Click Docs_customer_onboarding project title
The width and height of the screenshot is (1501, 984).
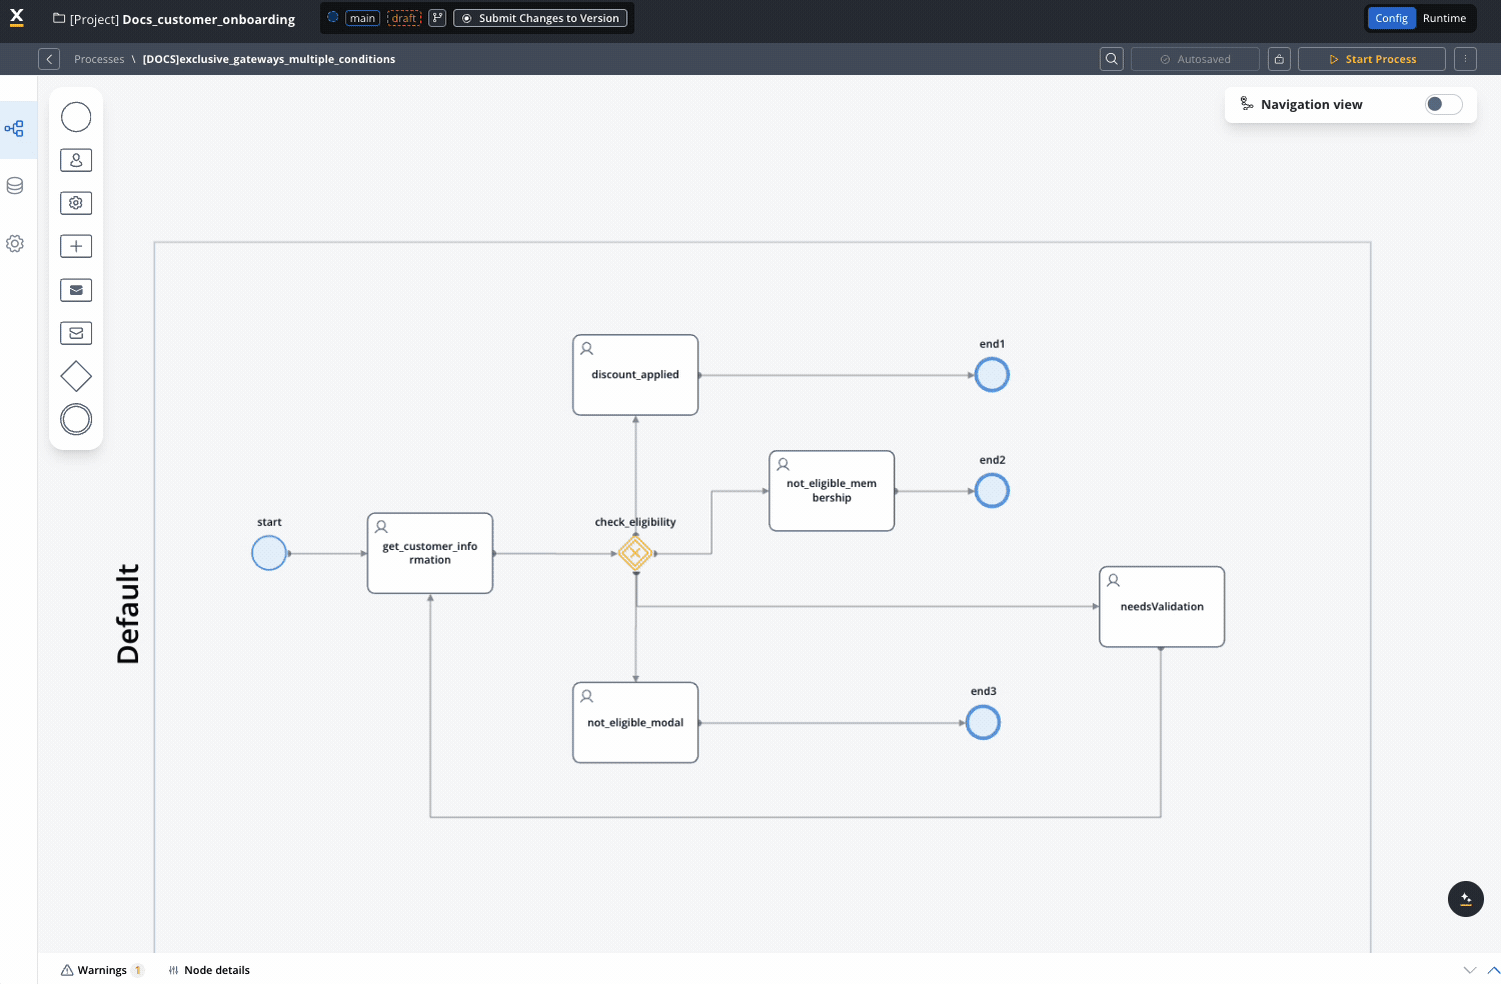[208, 19]
